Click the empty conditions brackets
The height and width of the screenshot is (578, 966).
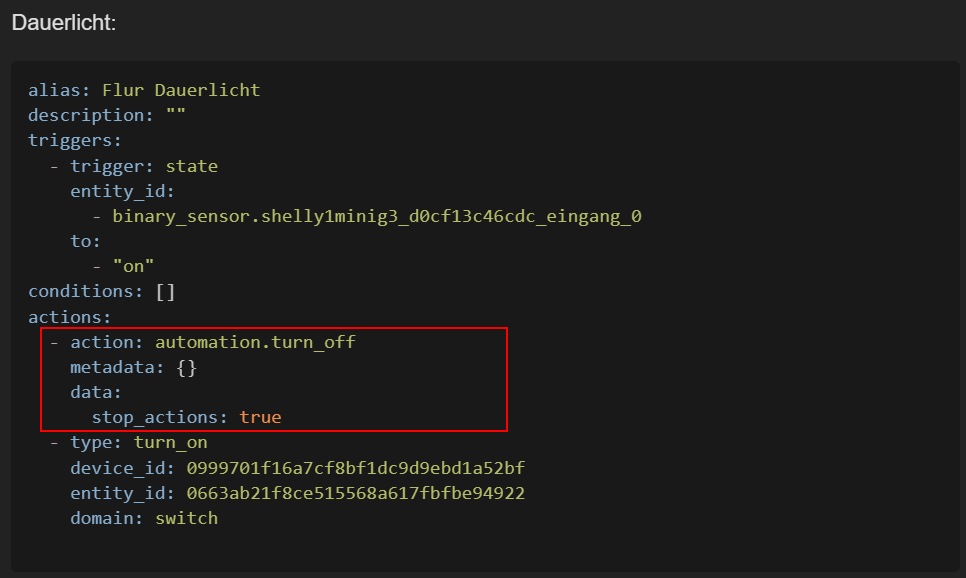pyautogui.click(x=165, y=292)
